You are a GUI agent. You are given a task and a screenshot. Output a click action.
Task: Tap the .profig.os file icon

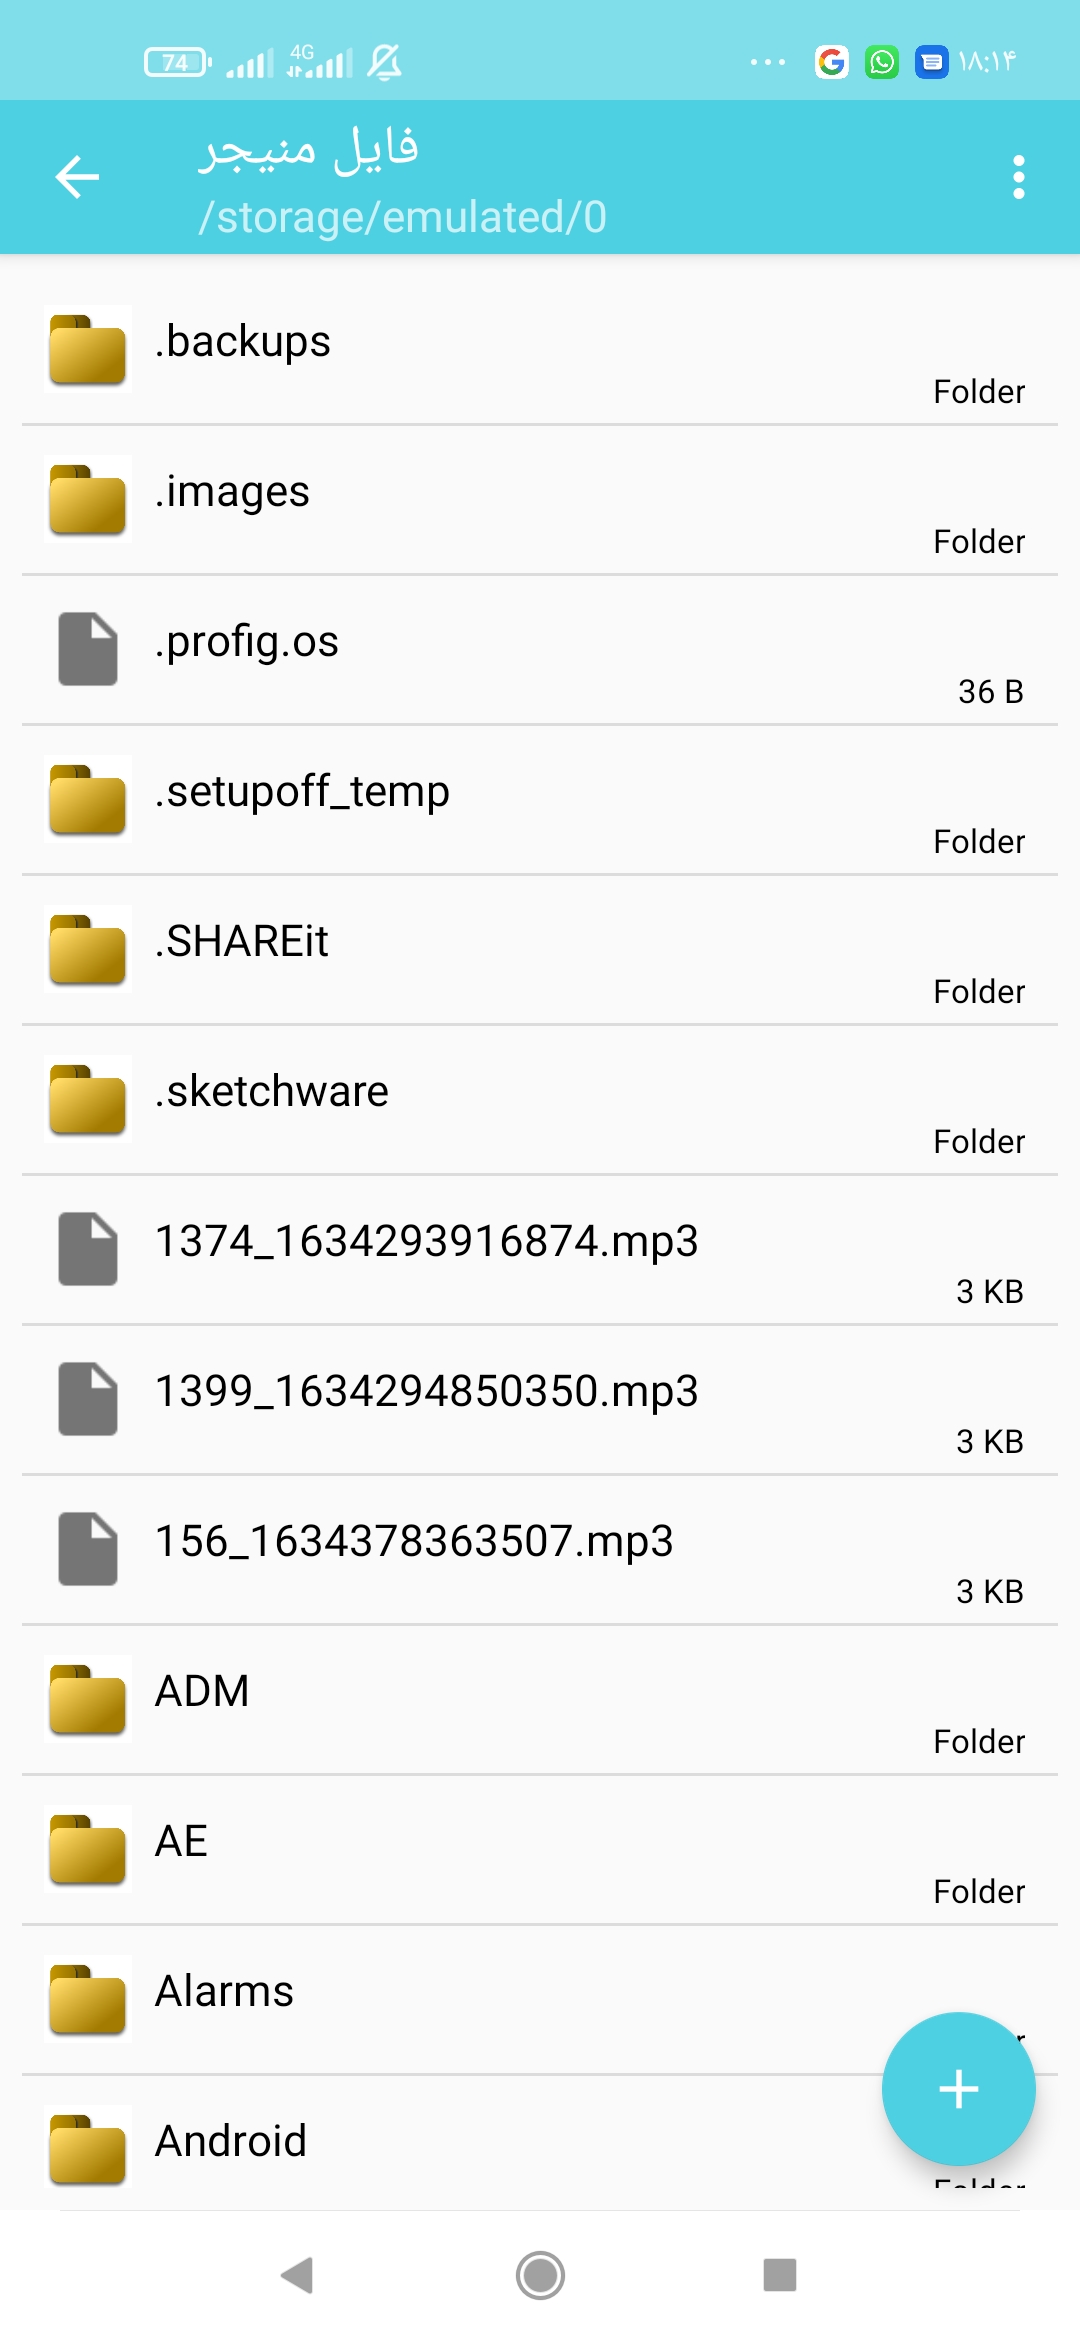pos(88,649)
